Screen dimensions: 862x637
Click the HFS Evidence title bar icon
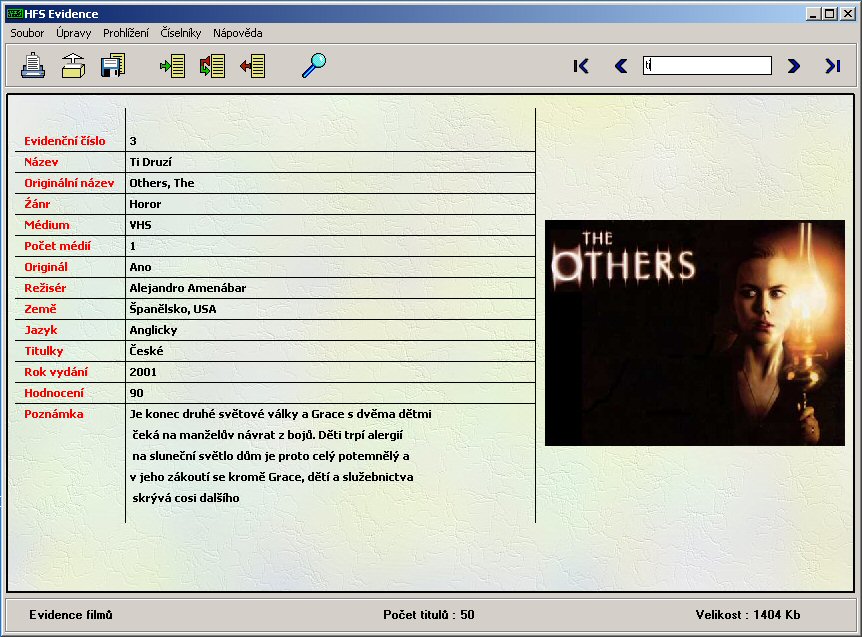14,14
